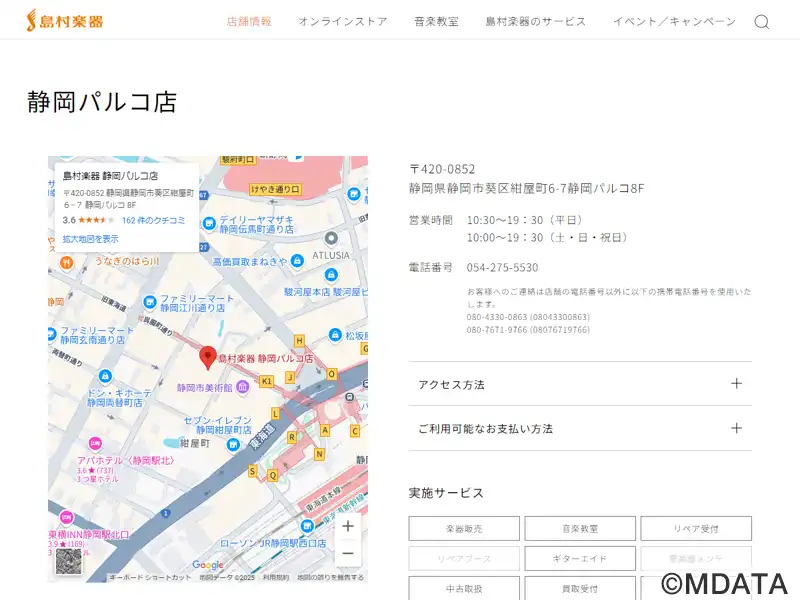Click FamilyMart 玄南通り店 marker
This screenshot has width=800, height=600.
[x=52, y=335]
